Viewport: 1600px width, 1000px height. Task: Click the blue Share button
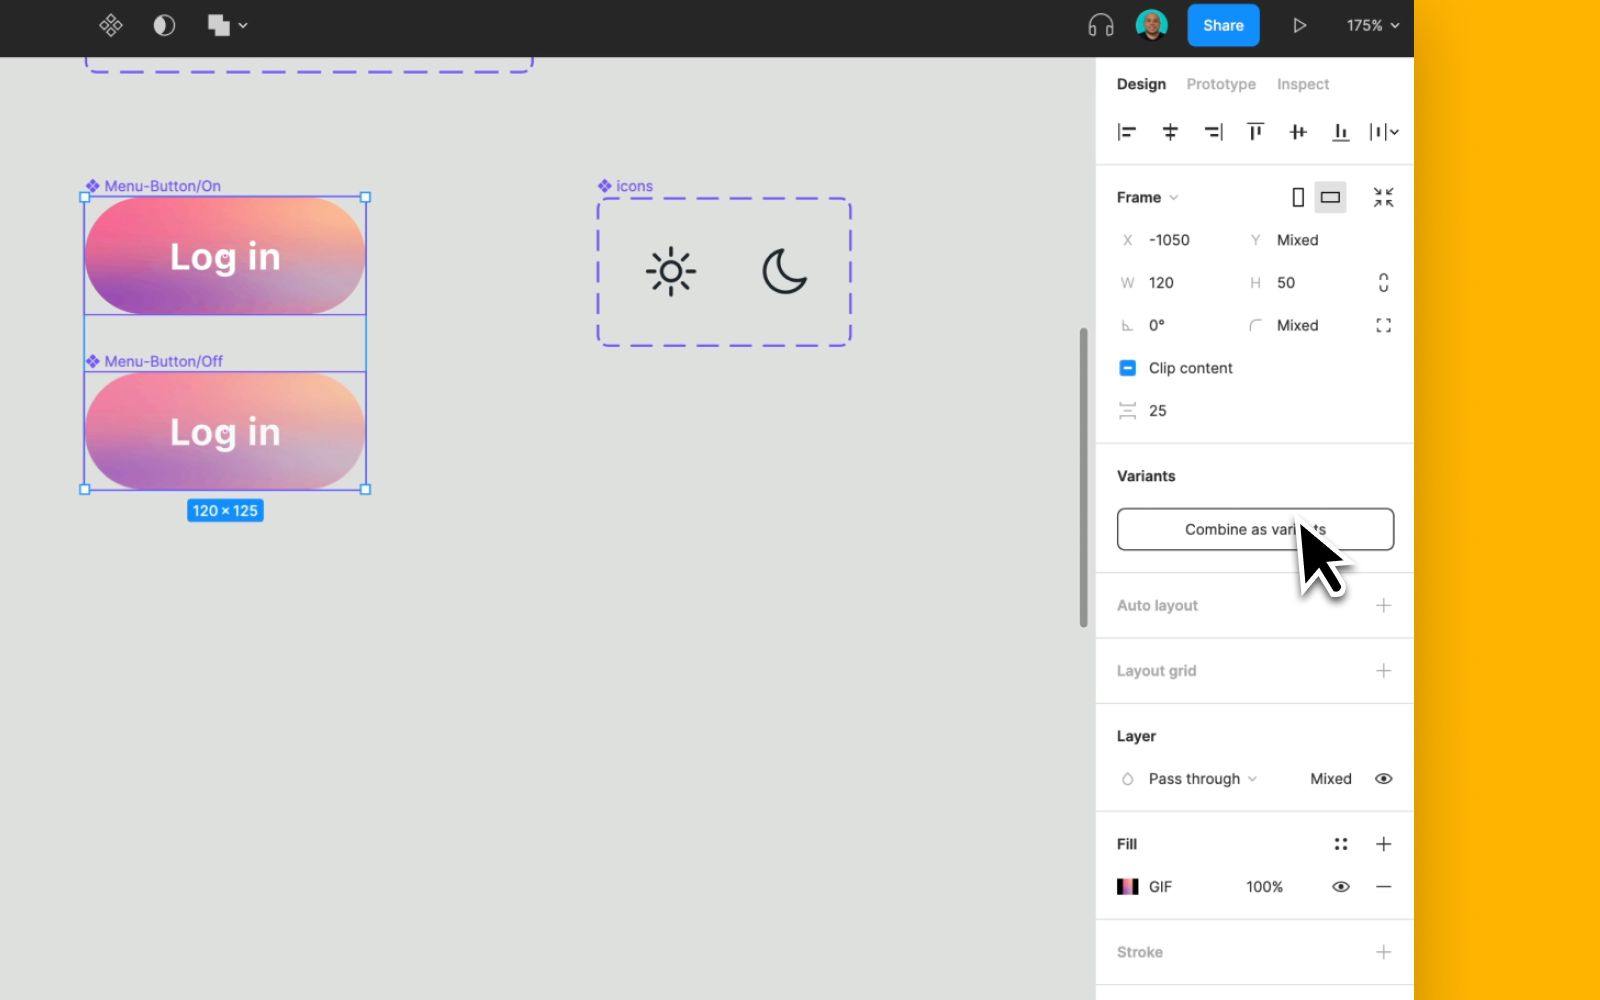pos(1223,25)
